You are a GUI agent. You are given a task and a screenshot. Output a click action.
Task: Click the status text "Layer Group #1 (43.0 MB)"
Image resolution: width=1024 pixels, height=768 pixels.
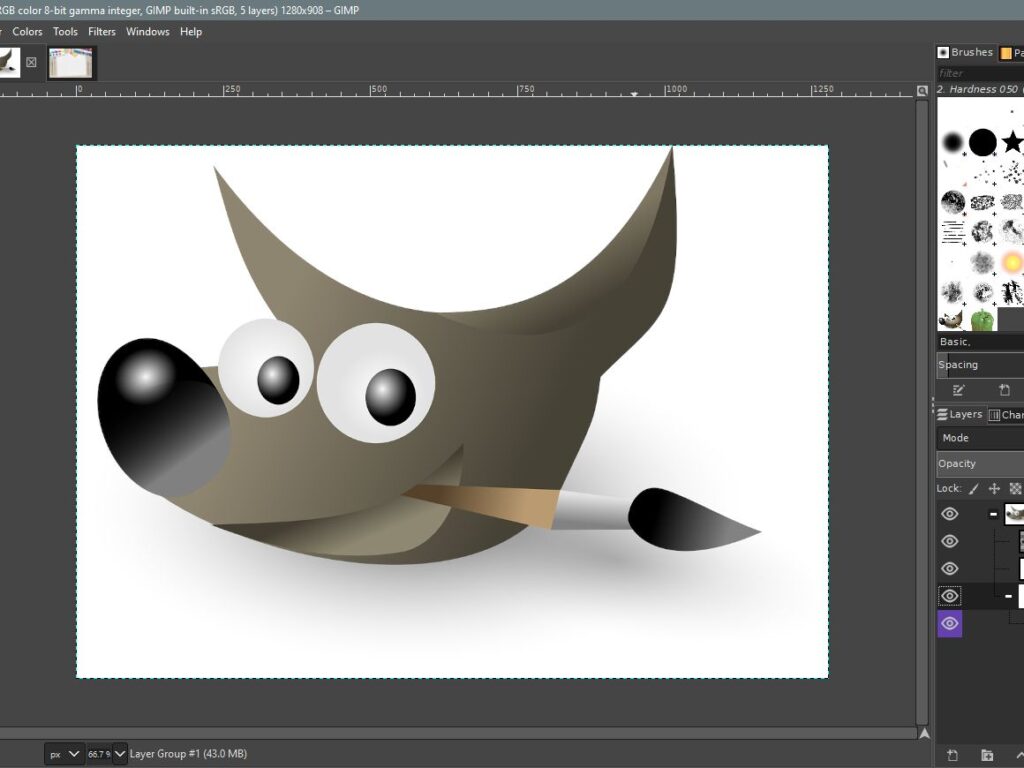[188, 754]
